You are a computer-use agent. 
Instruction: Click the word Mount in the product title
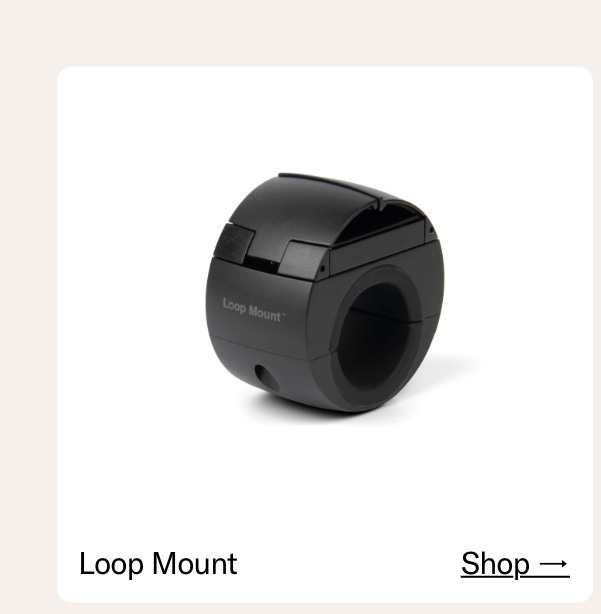[195, 564]
